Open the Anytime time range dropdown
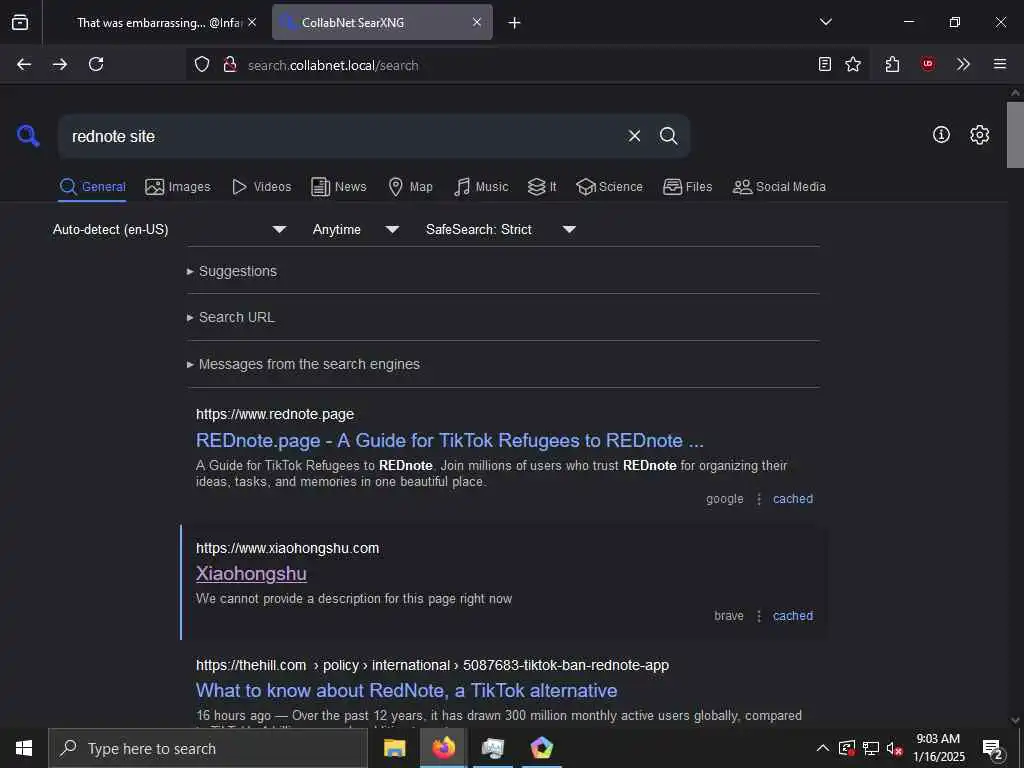The height and width of the screenshot is (768, 1024). [355, 229]
